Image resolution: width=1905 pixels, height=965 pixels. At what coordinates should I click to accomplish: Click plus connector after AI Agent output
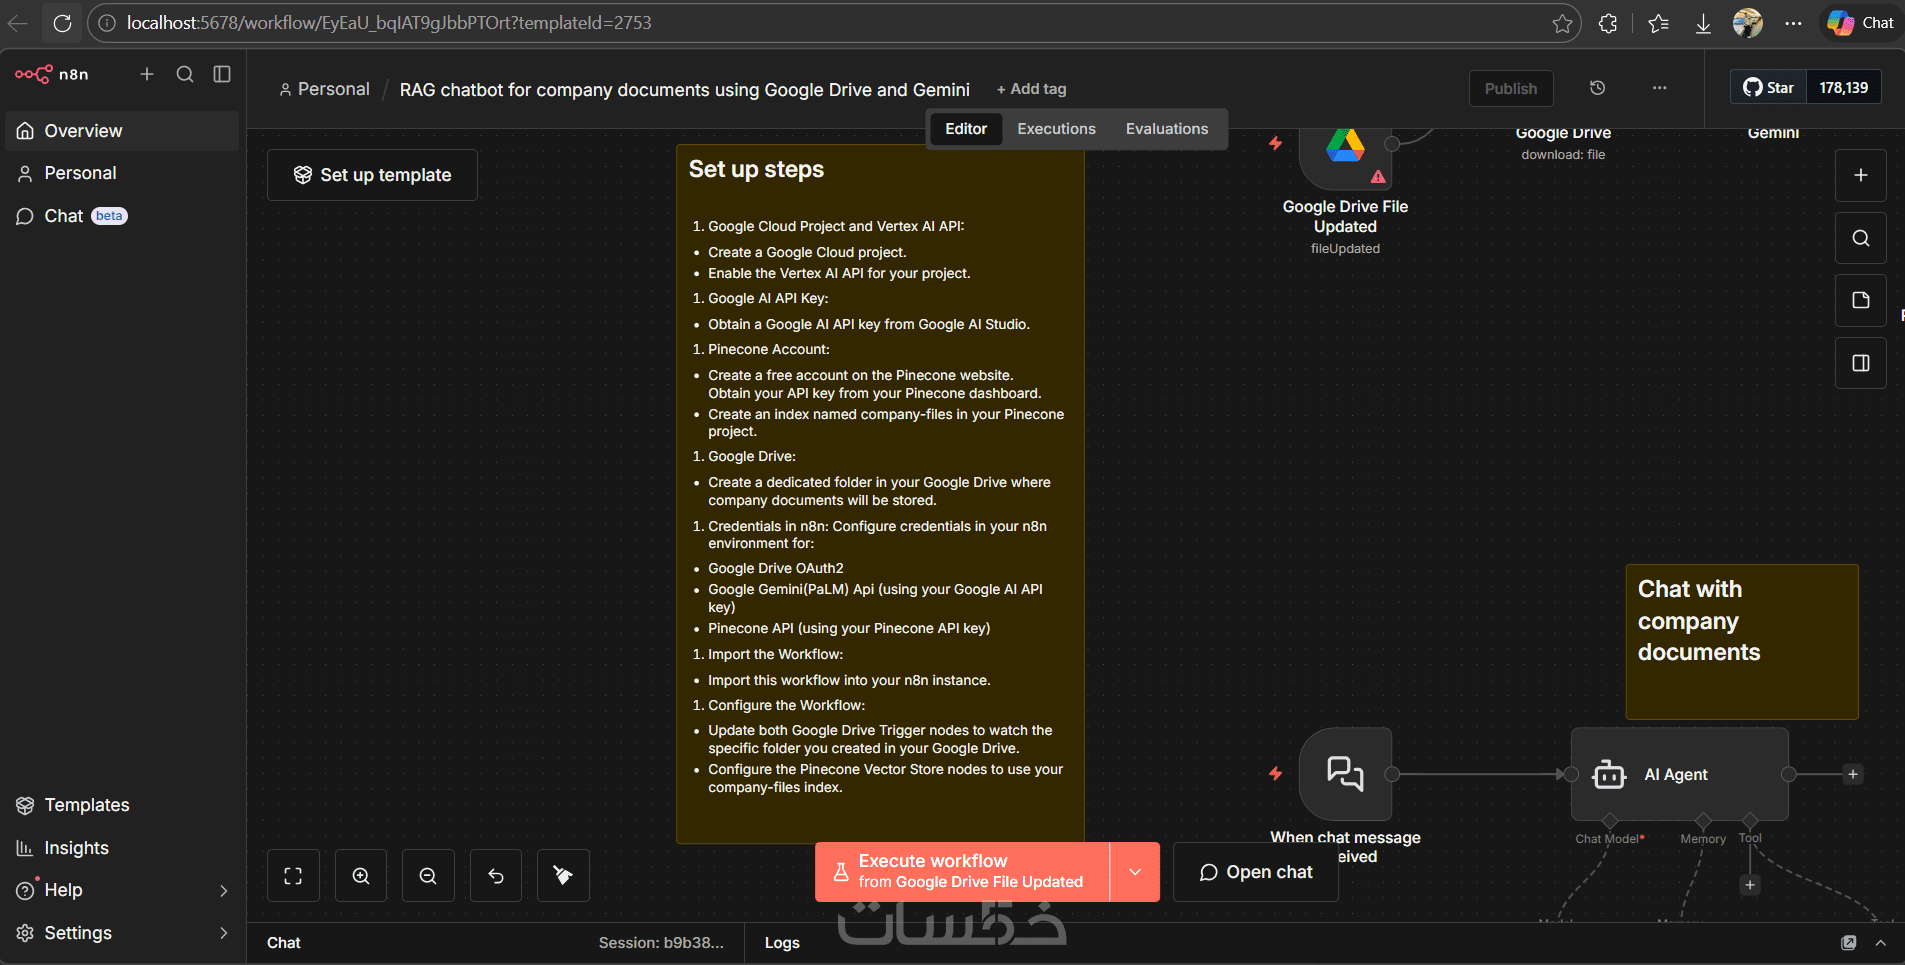tap(1853, 774)
